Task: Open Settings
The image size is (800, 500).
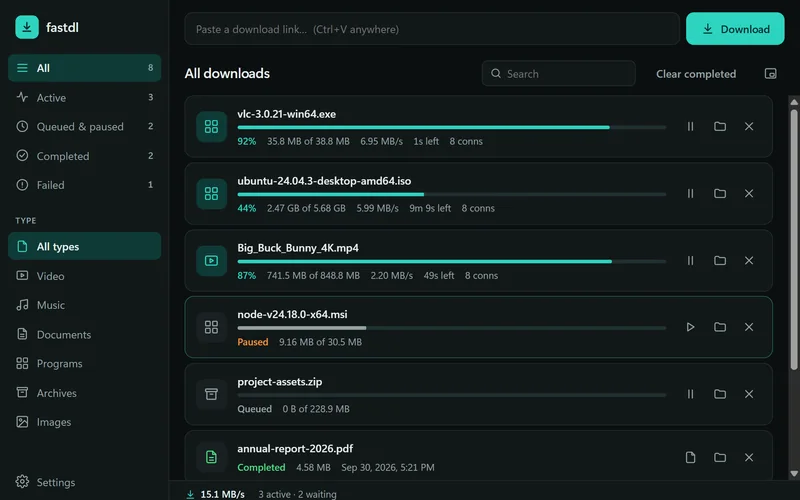Action: tap(85, 482)
